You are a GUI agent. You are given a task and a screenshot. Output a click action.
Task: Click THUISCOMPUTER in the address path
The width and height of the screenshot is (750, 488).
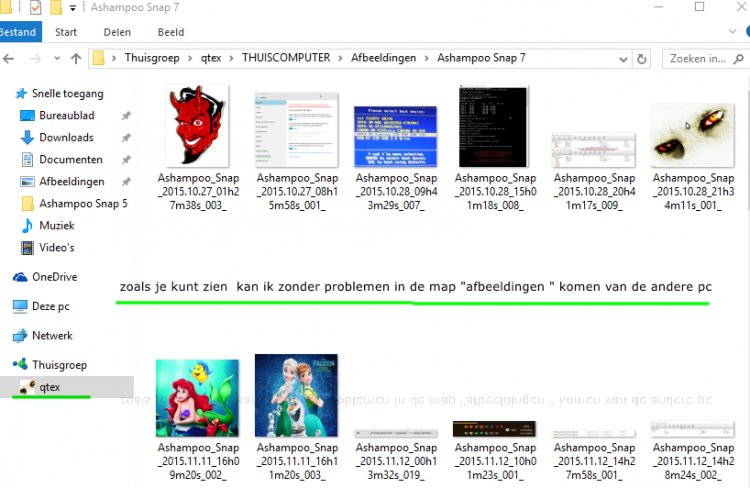pyautogui.click(x=287, y=59)
